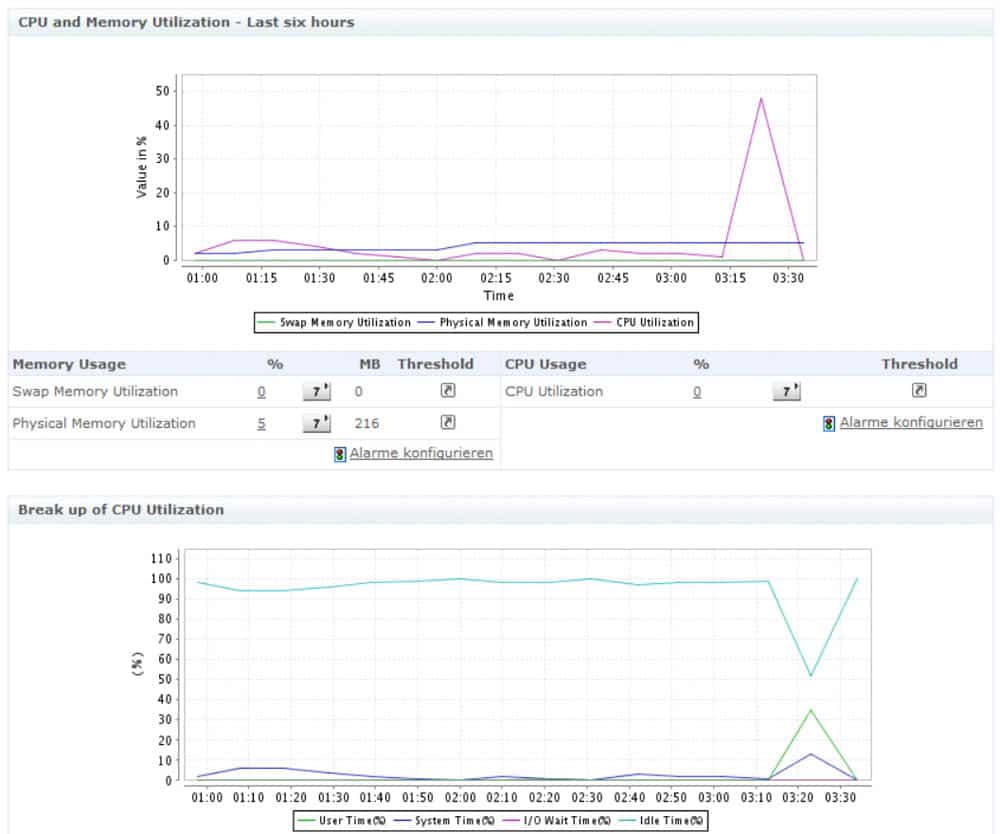Click Idle Time dip in breakup chart

(x=811, y=675)
